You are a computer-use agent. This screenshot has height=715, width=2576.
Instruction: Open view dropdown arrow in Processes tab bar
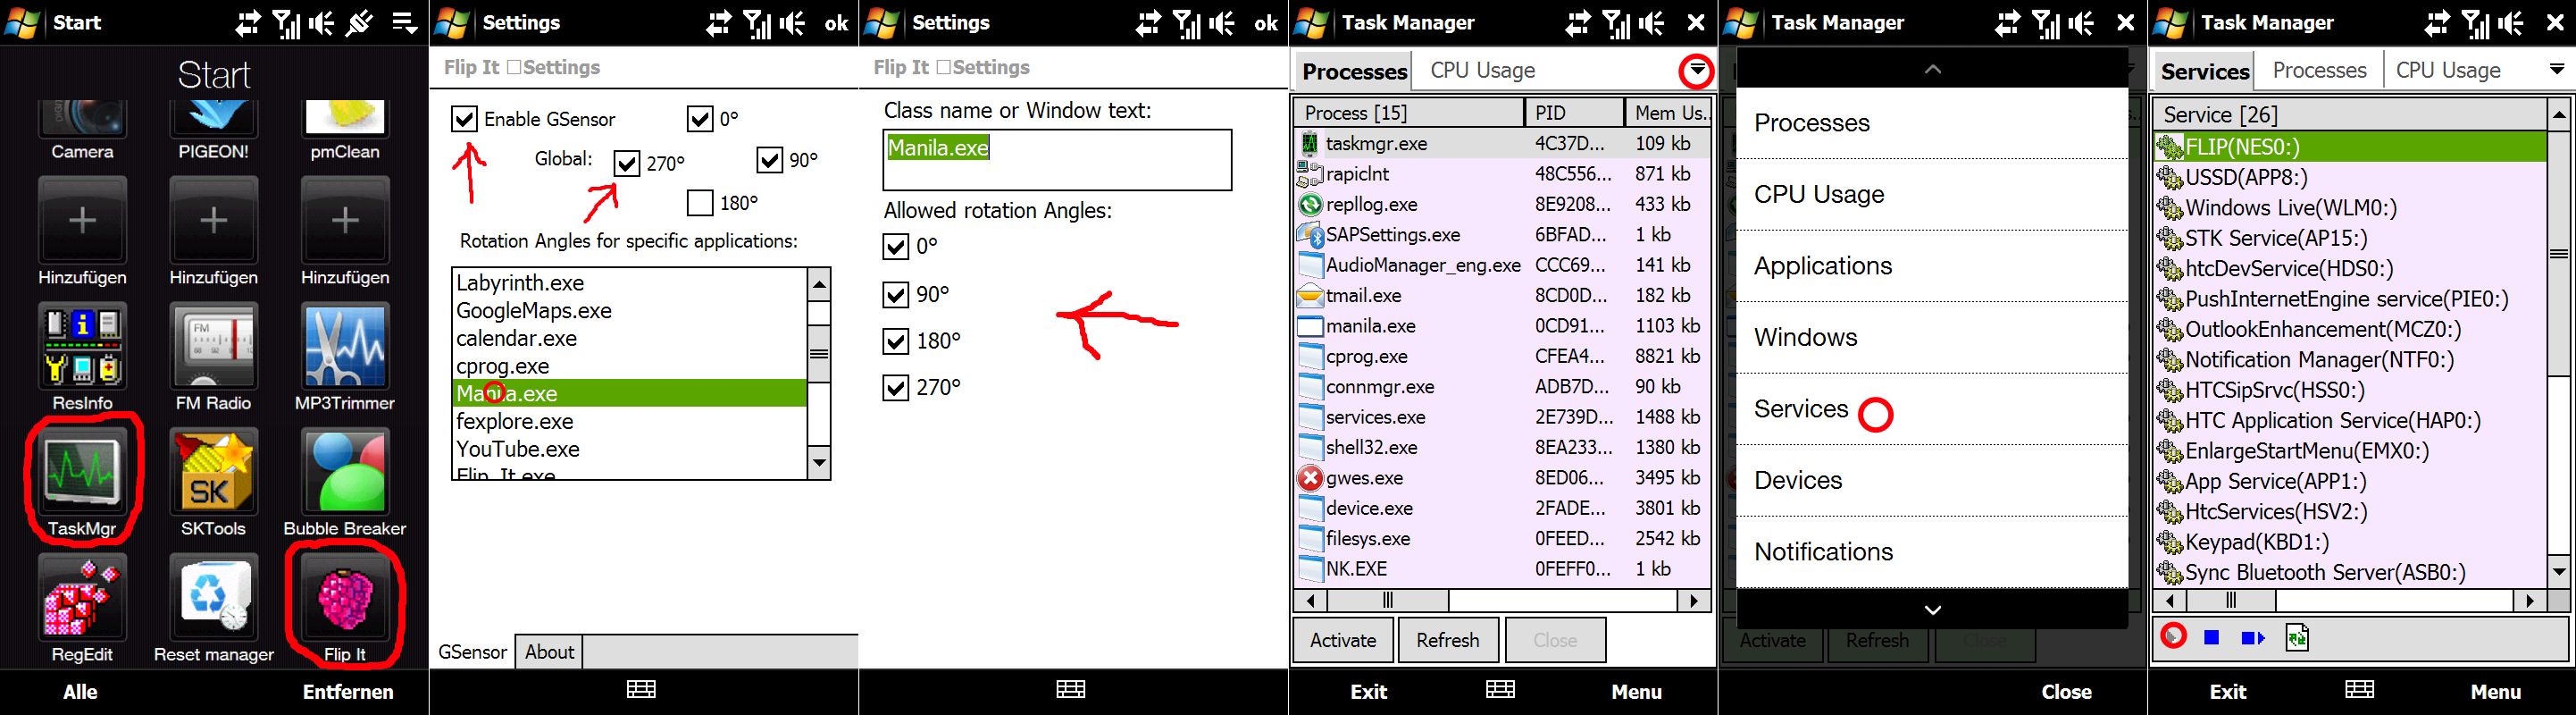1697,70
